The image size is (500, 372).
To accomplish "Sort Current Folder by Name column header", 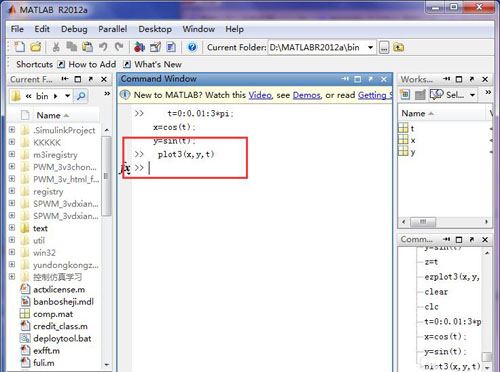I will tap(53, 115).
